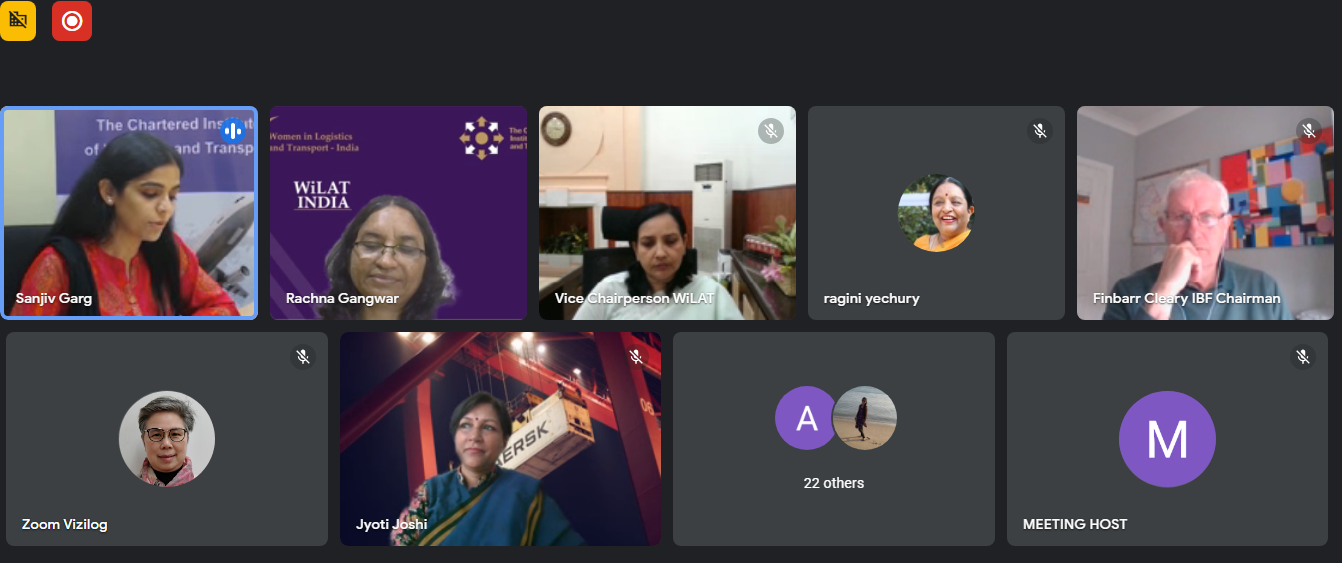Click Zoom Vizilog's circular avatar
Image resolution: width=1342 pixels, height=563 pixels.
click(167, 438)
